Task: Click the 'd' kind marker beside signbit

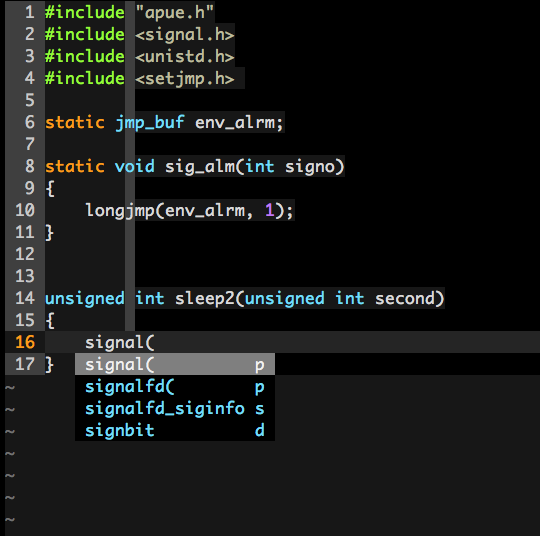Action: pyautogui.click(x=260, y=430)
